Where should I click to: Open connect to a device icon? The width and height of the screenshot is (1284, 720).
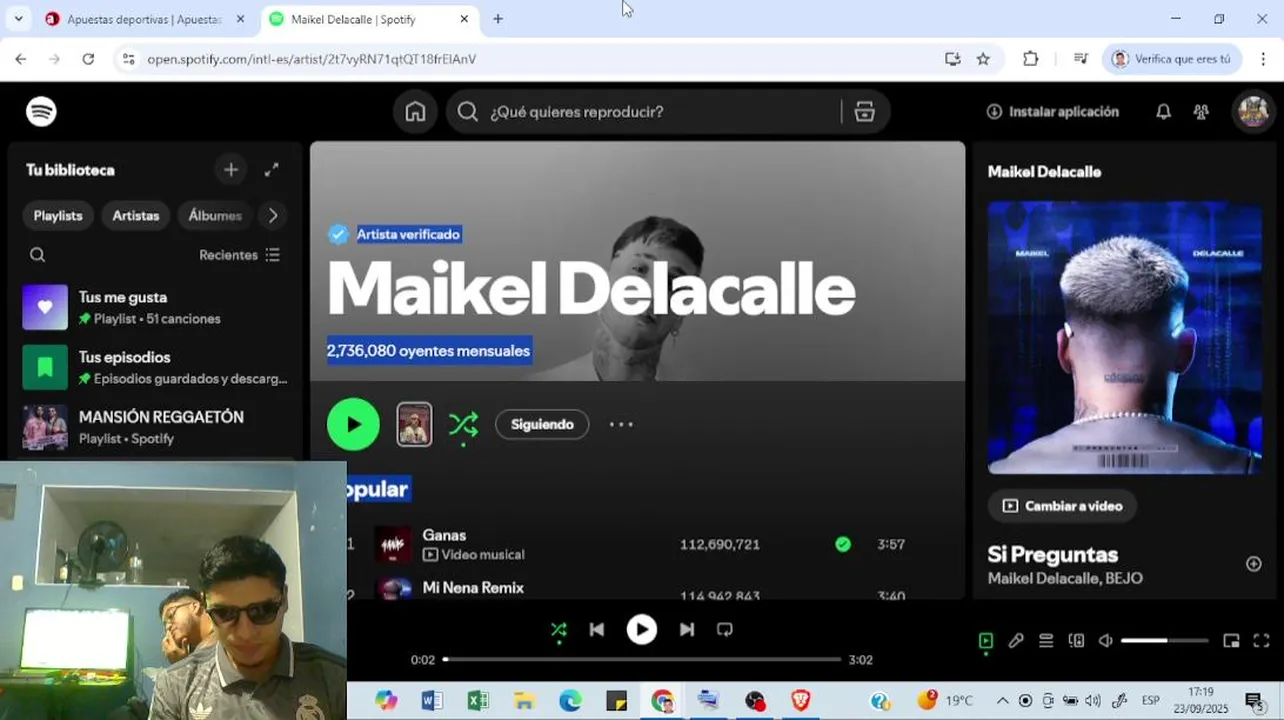pyautogui.click(x=1076, y=641)
